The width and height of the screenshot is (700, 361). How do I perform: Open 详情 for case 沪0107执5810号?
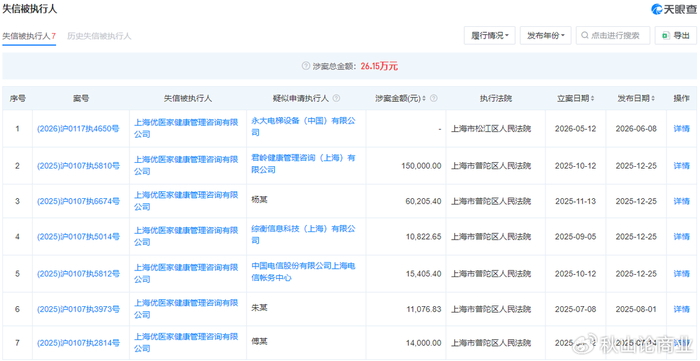(681, 166)
